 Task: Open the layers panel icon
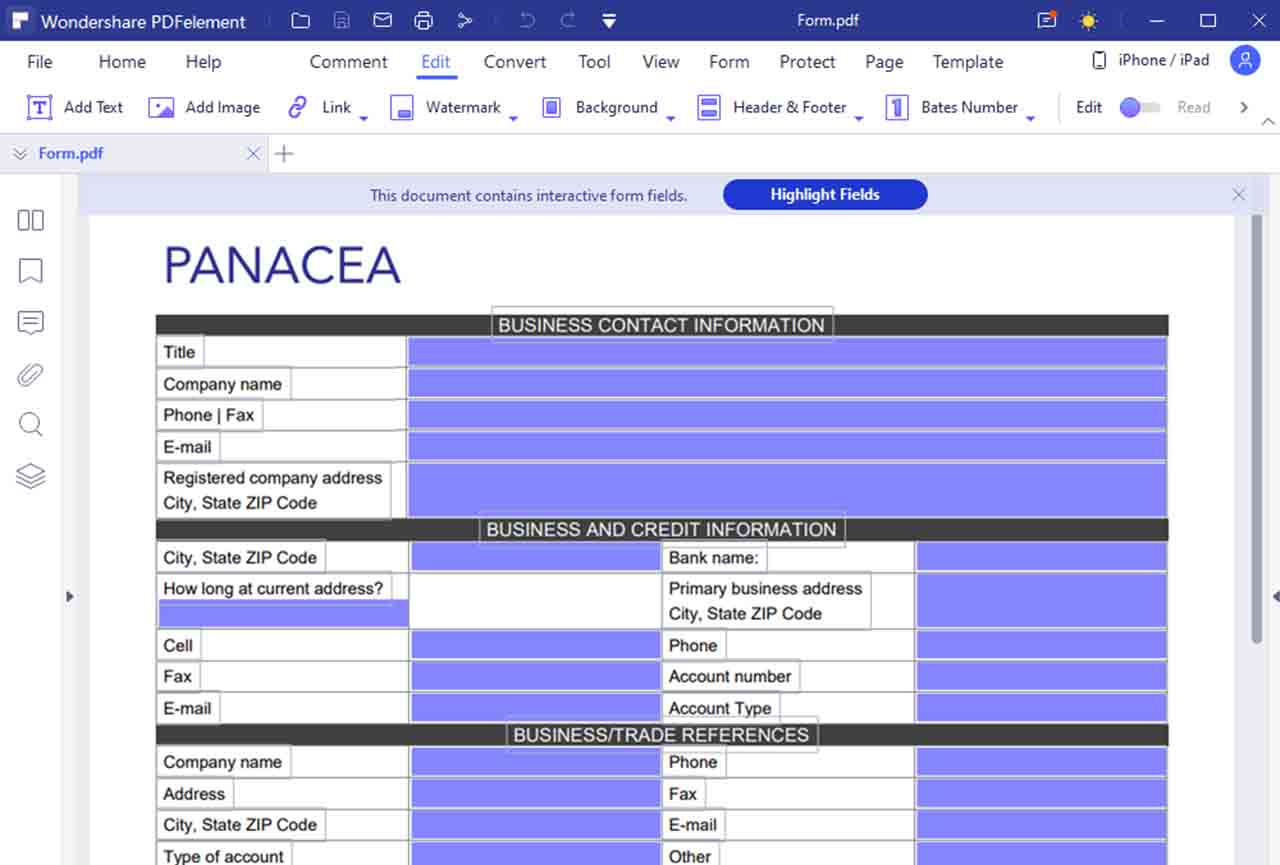[x=31, y=476]
